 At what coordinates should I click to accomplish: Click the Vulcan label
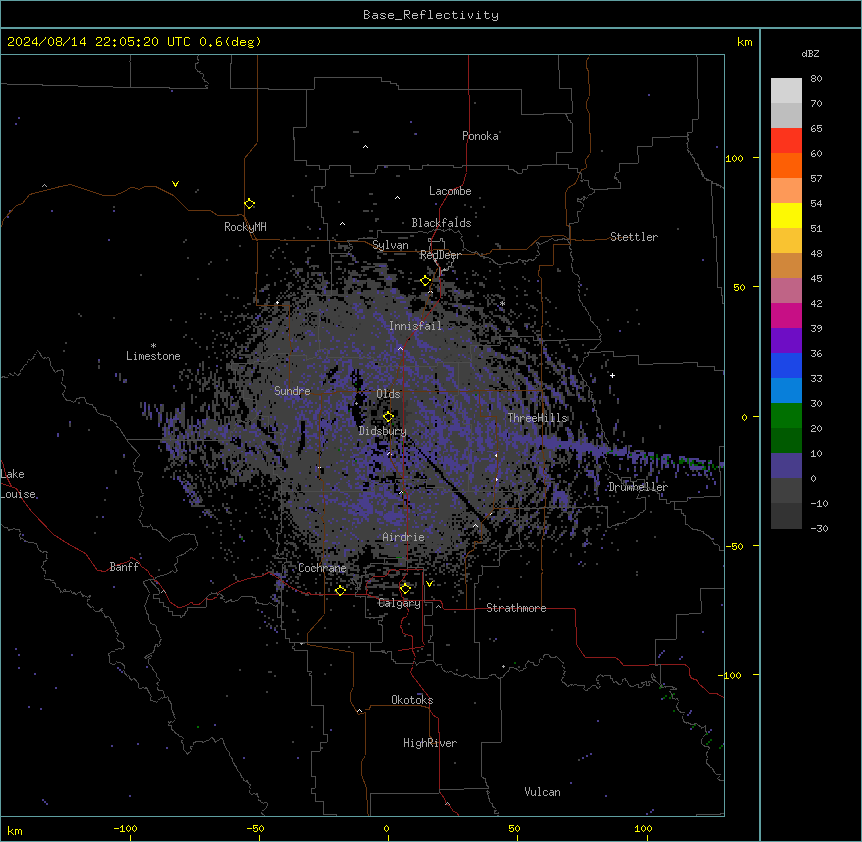543,792
